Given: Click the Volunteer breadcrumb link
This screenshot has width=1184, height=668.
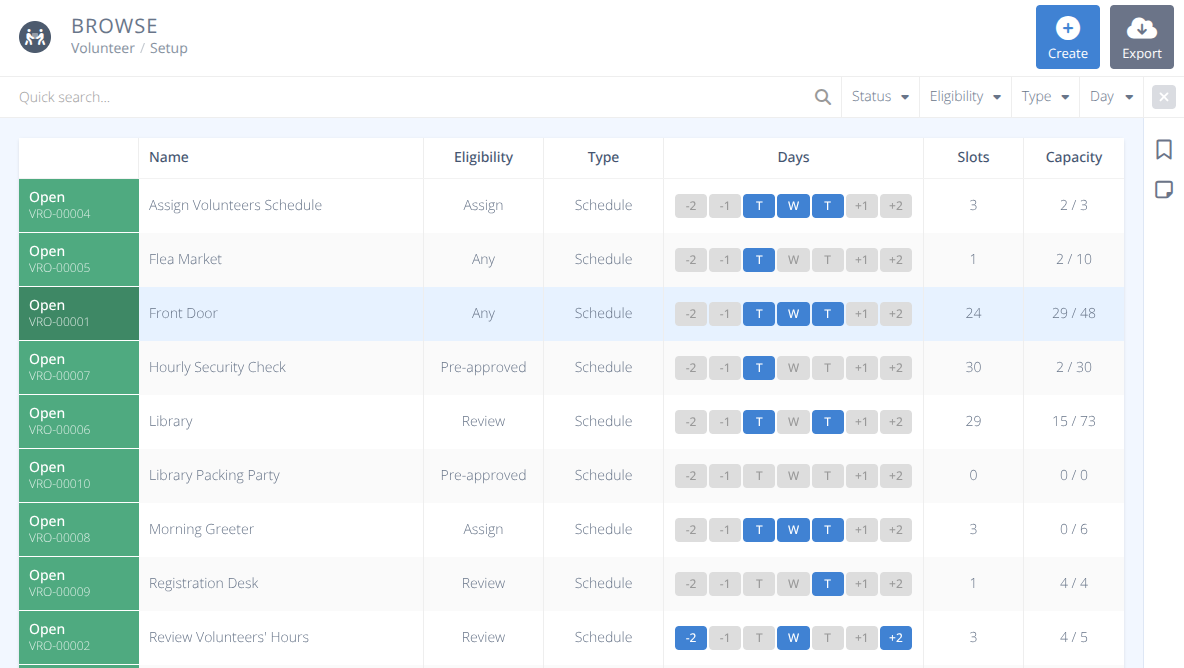Looking at the screenshot, I should pyautogui.click(x=102, y=48).
